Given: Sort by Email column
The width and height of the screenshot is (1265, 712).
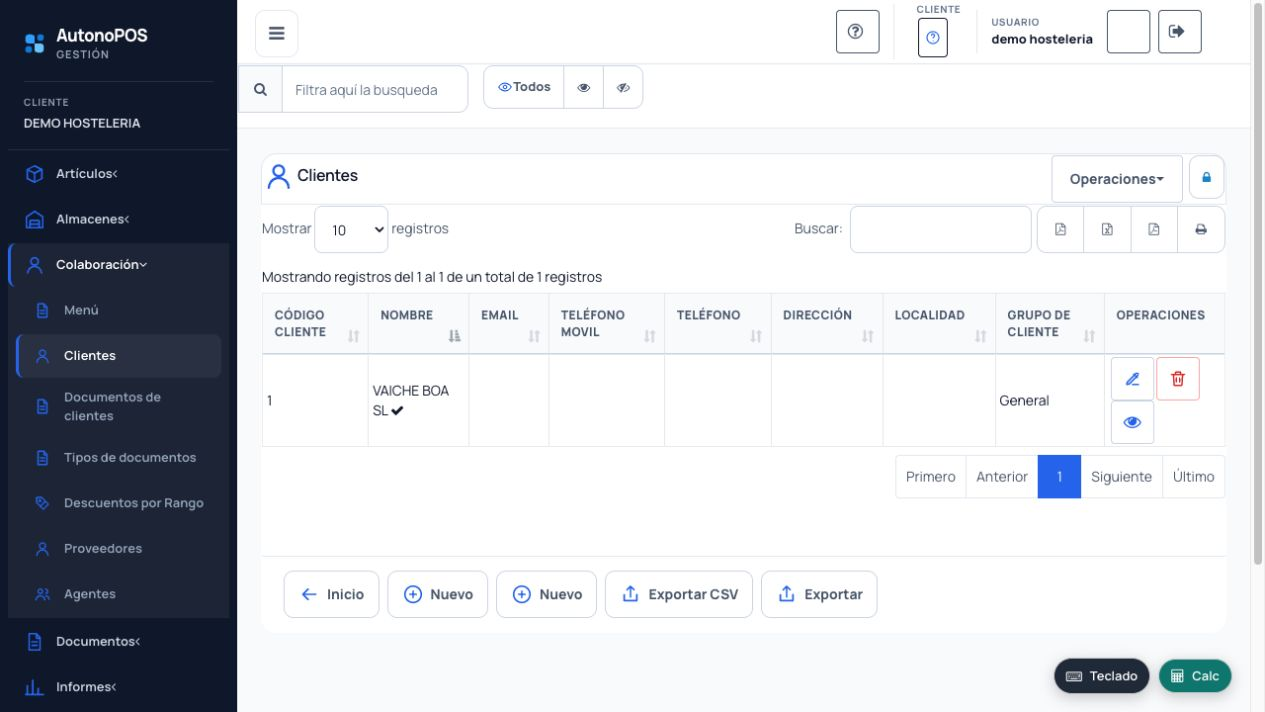Looking at the screenshot, I should (509, 324).
